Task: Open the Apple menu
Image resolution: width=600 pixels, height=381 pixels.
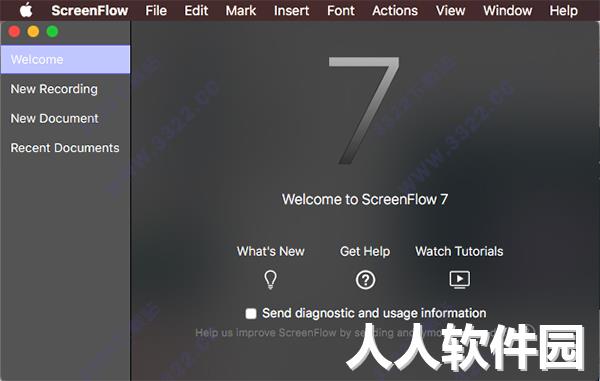Action: 26,10
